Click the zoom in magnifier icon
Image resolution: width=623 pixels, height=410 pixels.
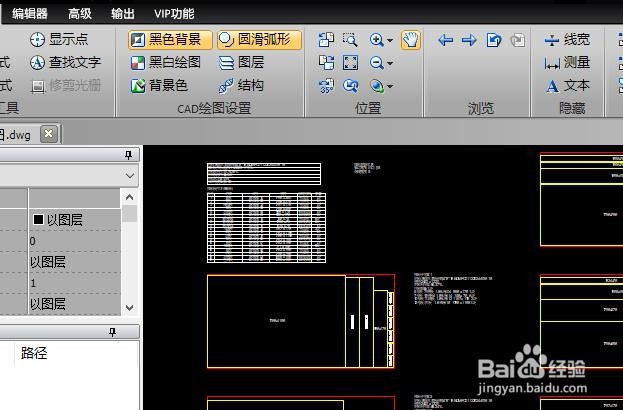tap(376, 40)
